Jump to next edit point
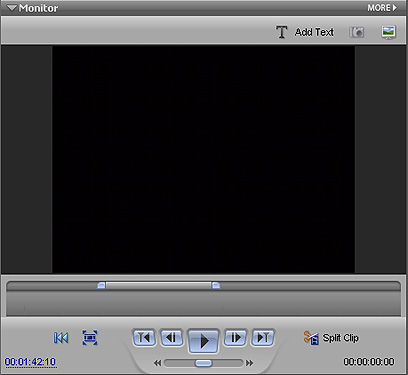This screenshot has width=408, height=375. pyautogui.click(x=263, y=338)
